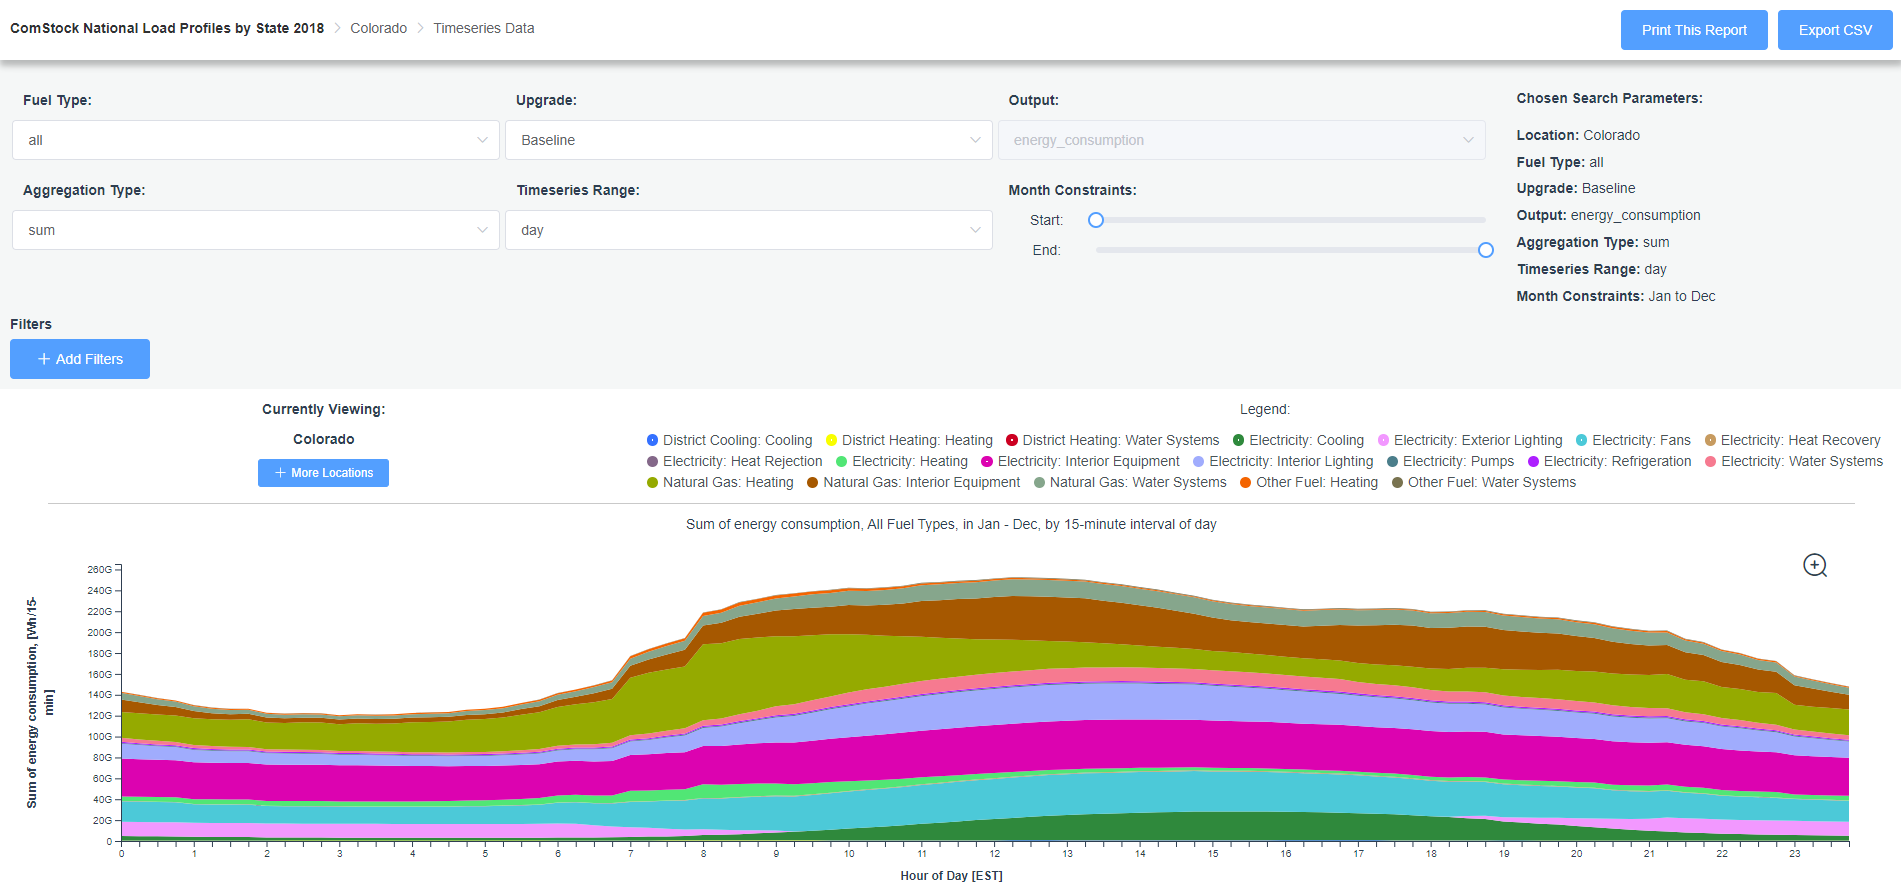Click the plus icon in More Locations
Image resolution: width=1901 pixels, height=885 pixels.
pyautogui.click(x=280, y=473)
